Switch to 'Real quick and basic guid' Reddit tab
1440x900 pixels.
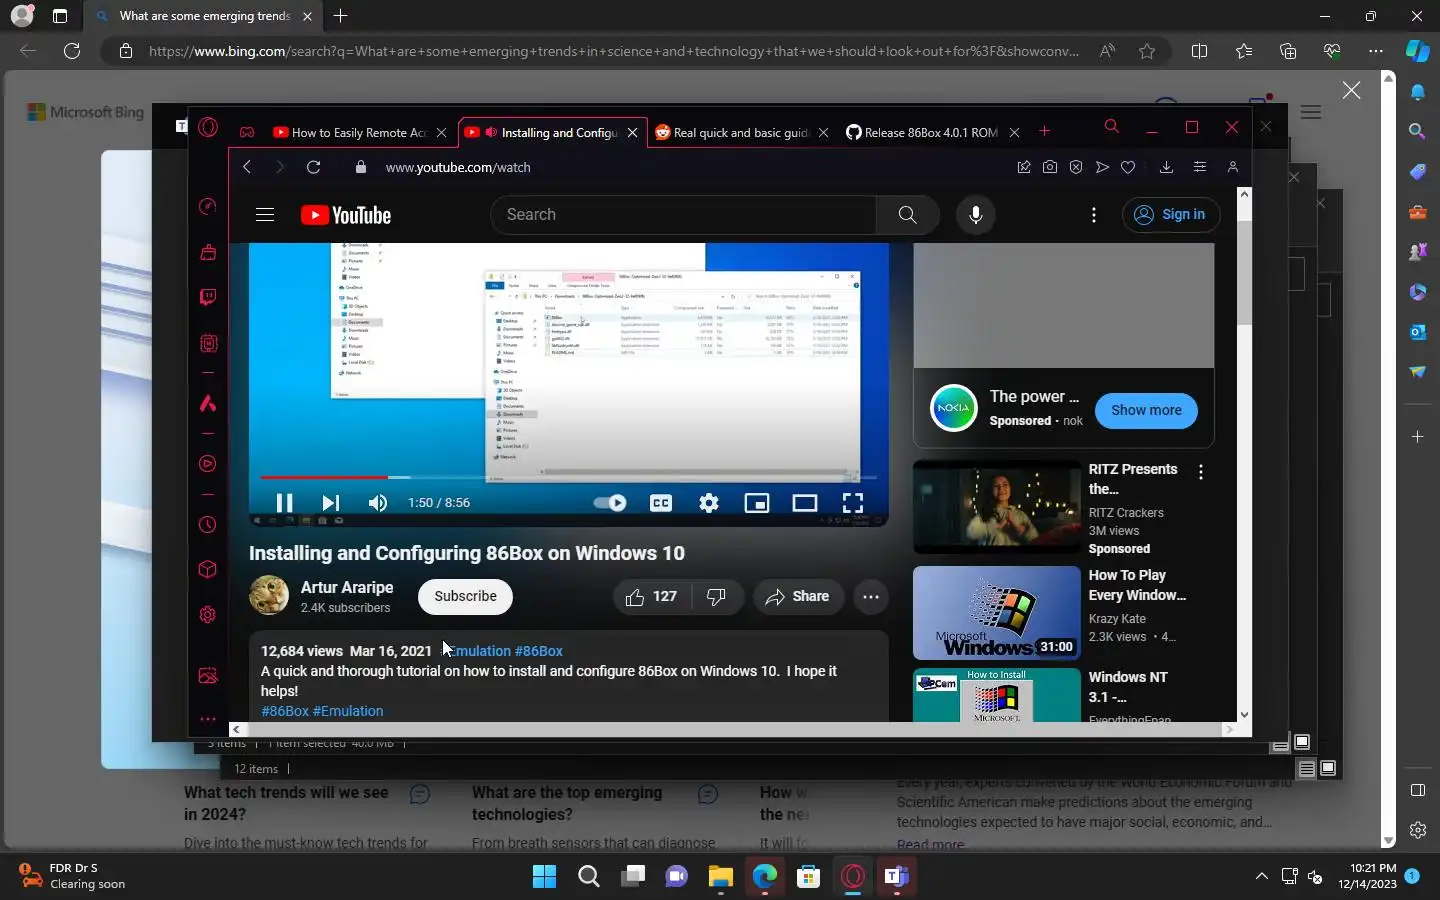point(740,132)
